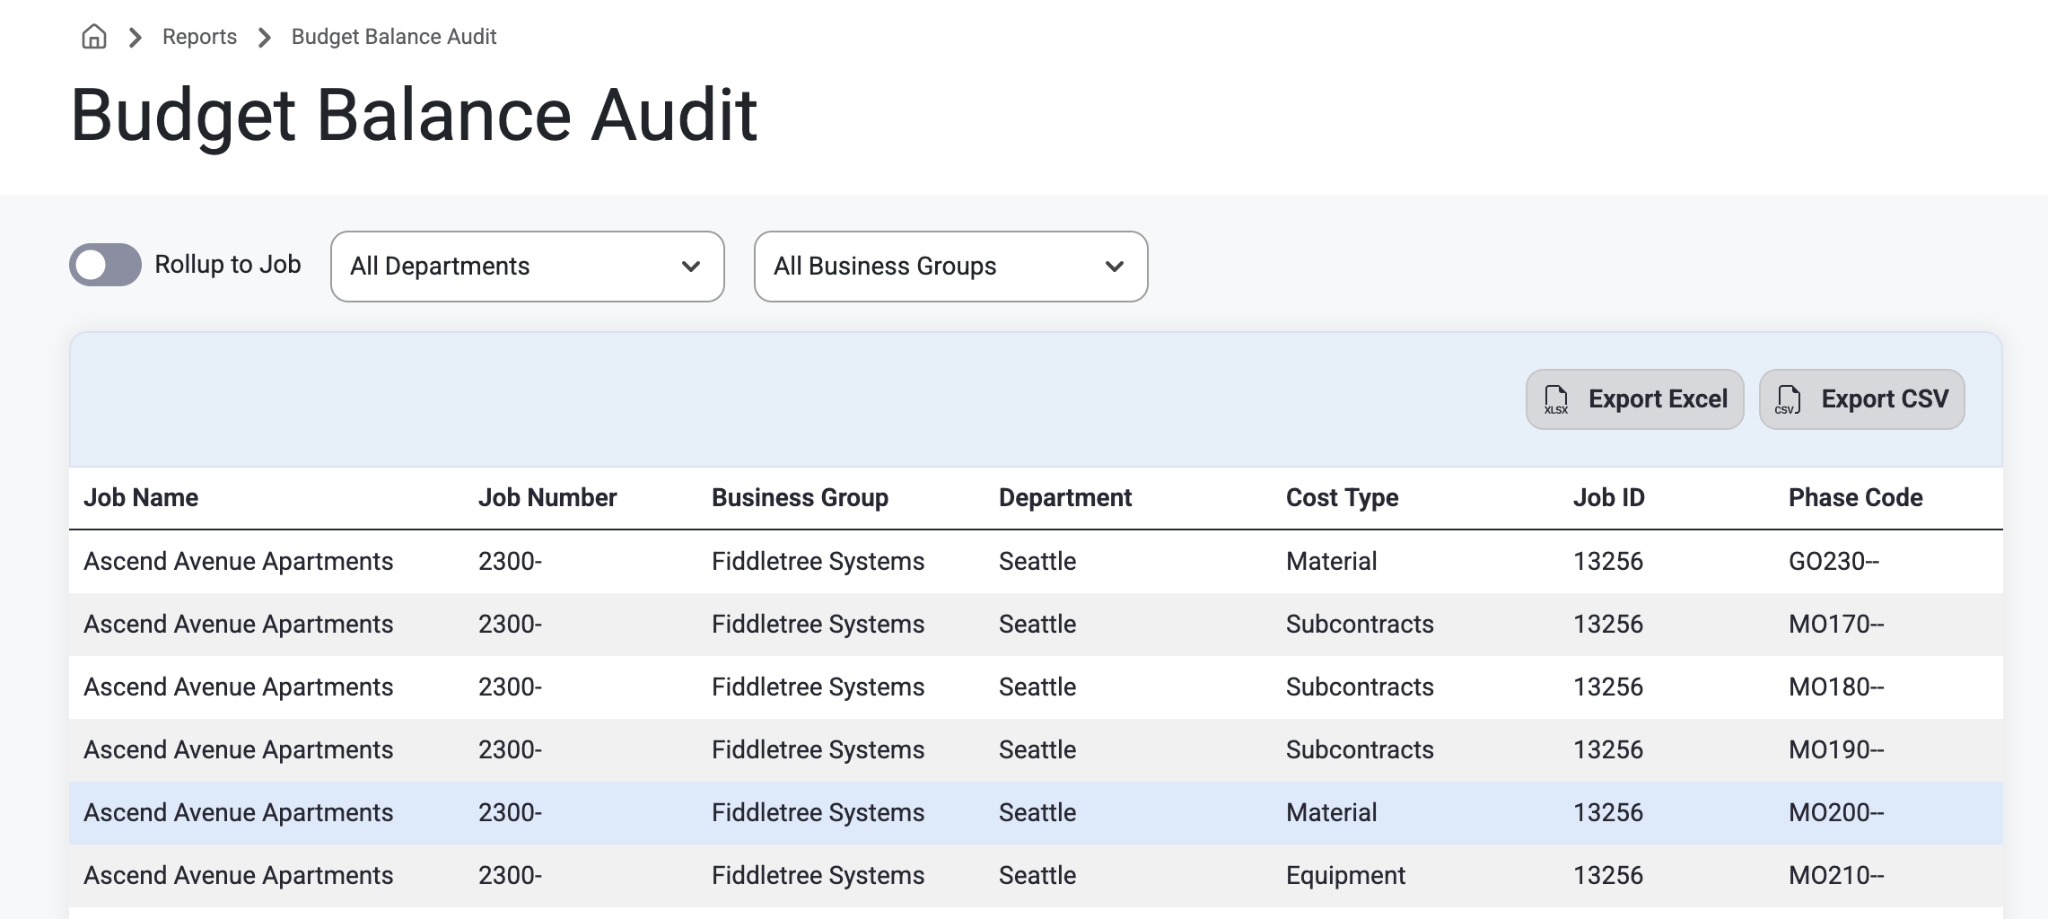2048x919 pixels.
Task: Pick job number 2300- in the MO190-- row
Action: pos(510,750)
